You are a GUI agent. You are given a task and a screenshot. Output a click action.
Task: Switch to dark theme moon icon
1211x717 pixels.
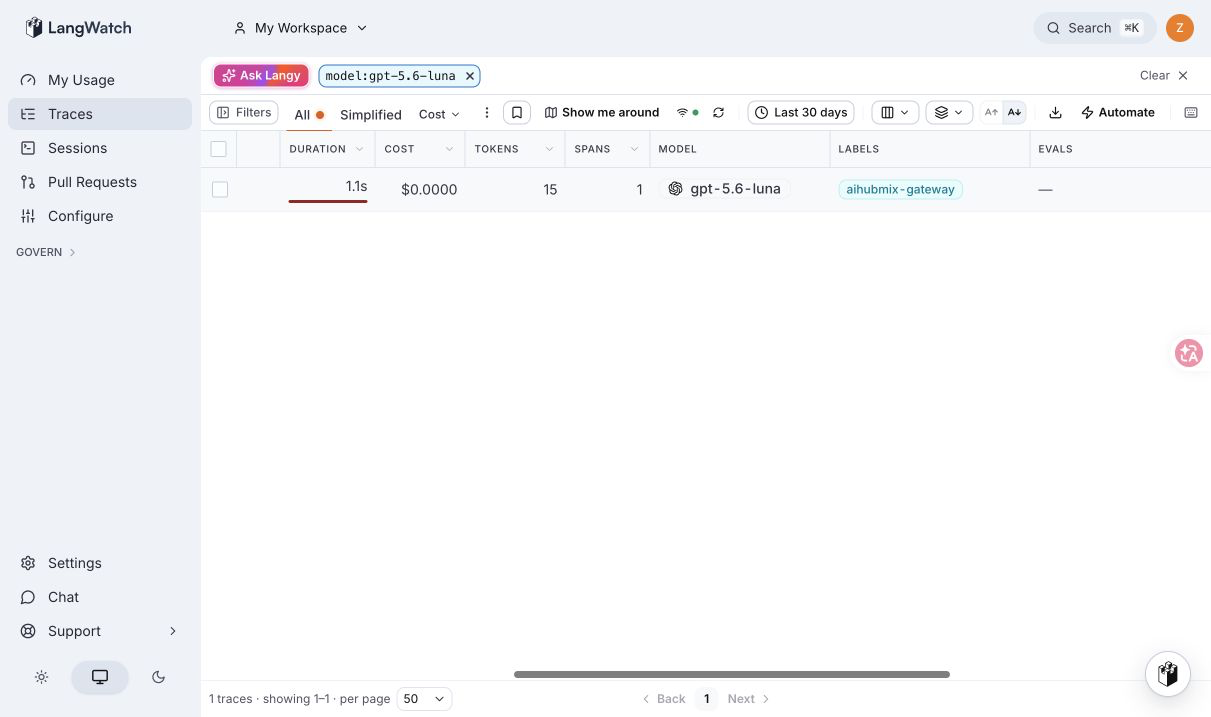click(158, 677)
